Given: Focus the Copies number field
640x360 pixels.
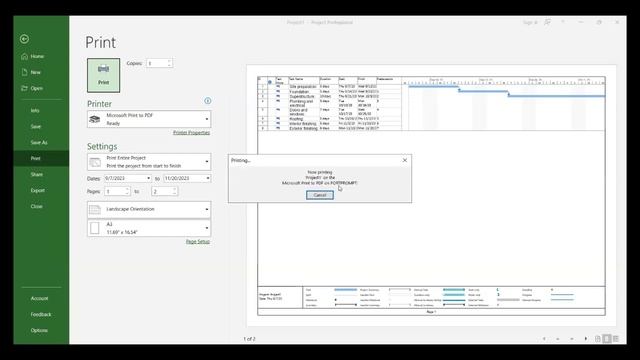Looking at the screenshot, I should pos(157,63).
